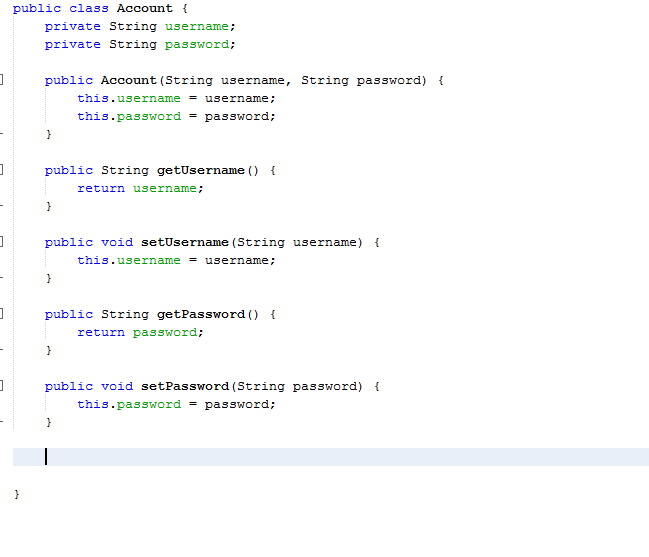Click green 'password' in the private field declaration
649x557 pixels.
point(197,45)
